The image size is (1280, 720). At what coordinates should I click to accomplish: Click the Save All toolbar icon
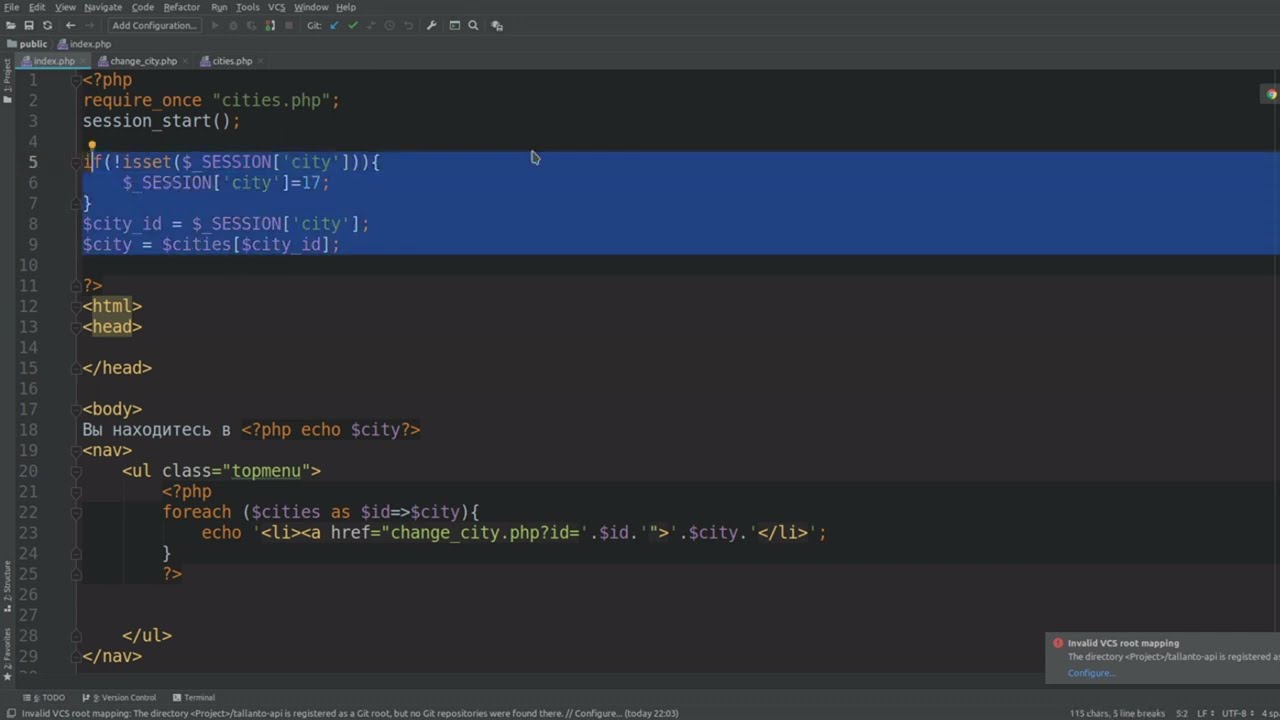[29, 25]
